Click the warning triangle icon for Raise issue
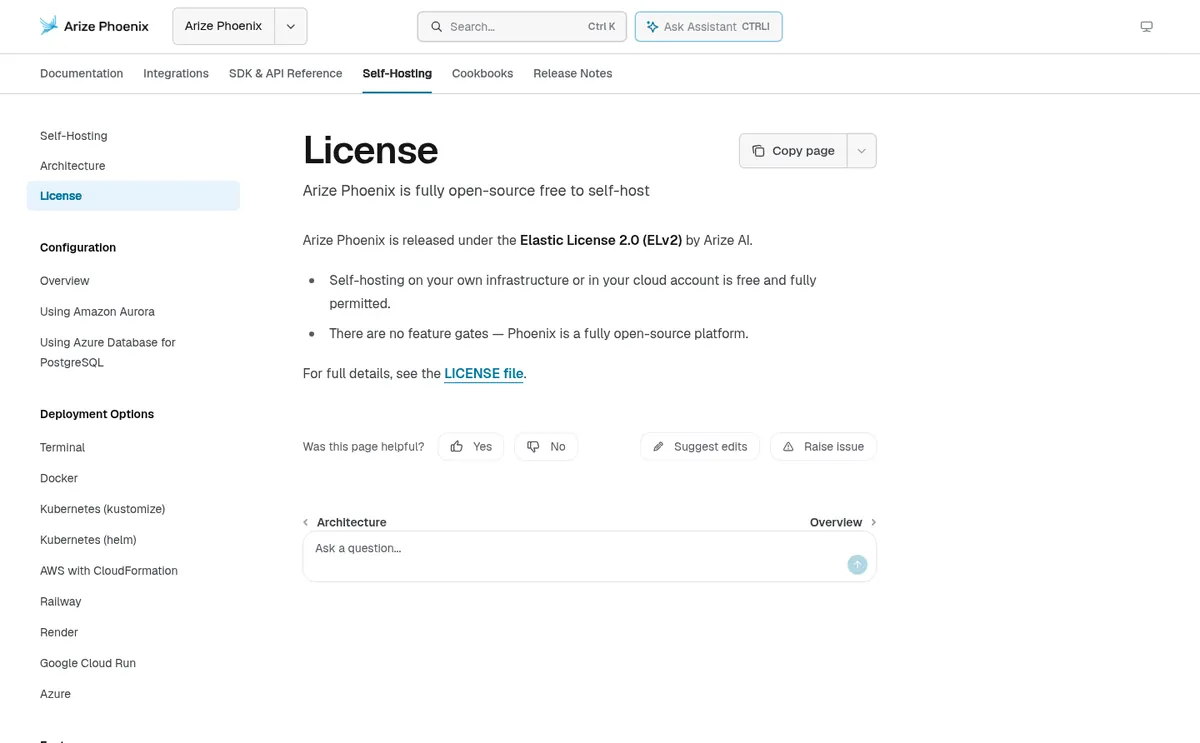Image resolution: width=1200 pixels, height=743 pixels. pyautogui.click(x=788, y=447)
